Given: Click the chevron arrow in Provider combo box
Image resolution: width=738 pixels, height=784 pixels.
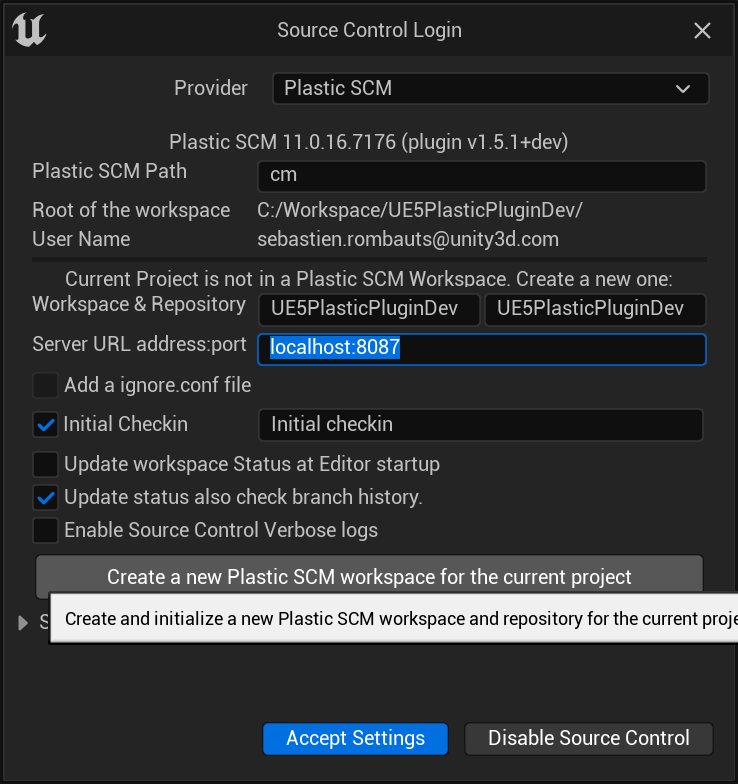Looking at the screenshot, I should pyautogui.click(x=682, y=89).
